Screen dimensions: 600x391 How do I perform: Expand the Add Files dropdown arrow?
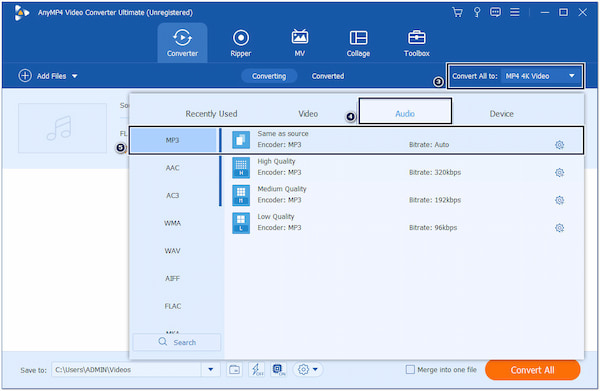tap(75, 76)
